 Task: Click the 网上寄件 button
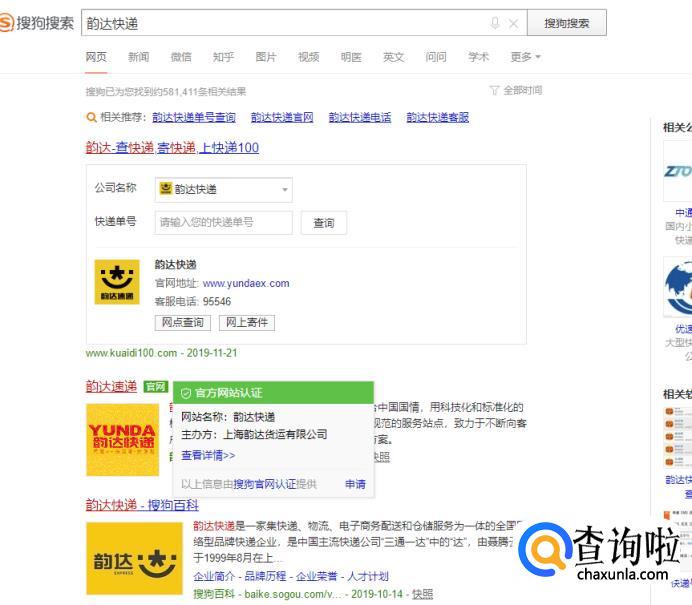[247, 323]
